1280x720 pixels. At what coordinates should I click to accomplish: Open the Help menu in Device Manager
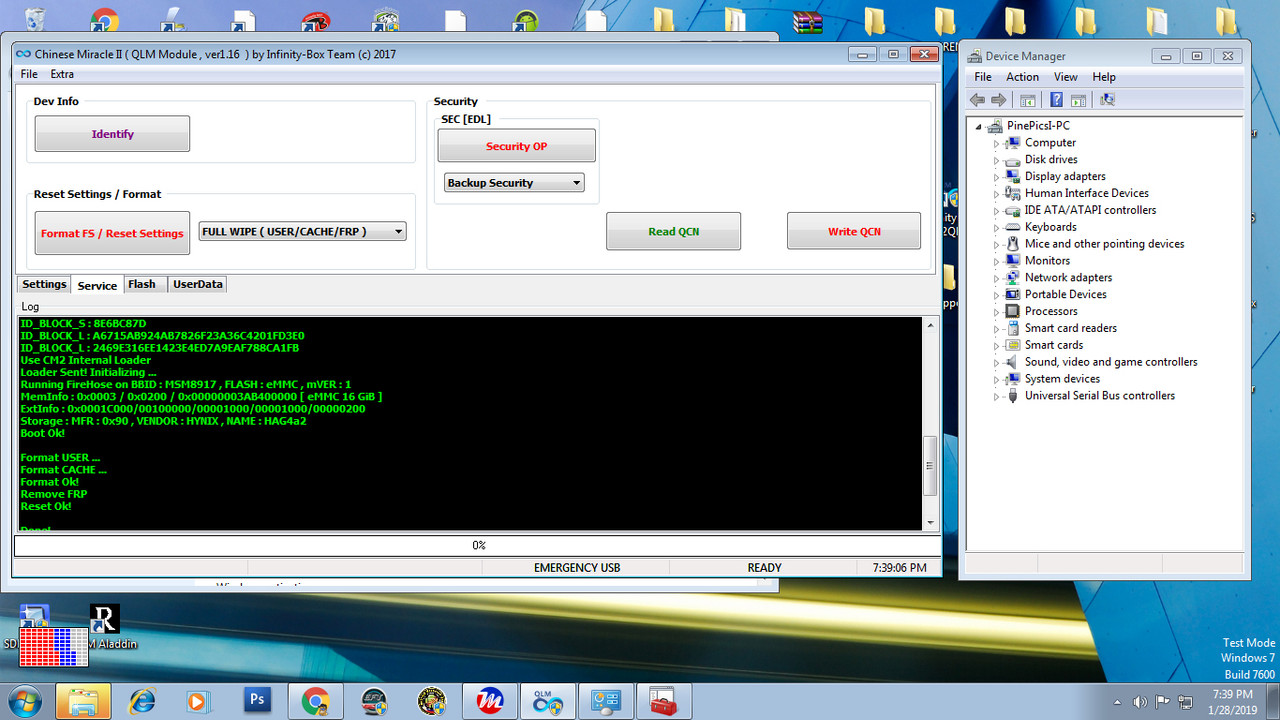(1104, 77)
